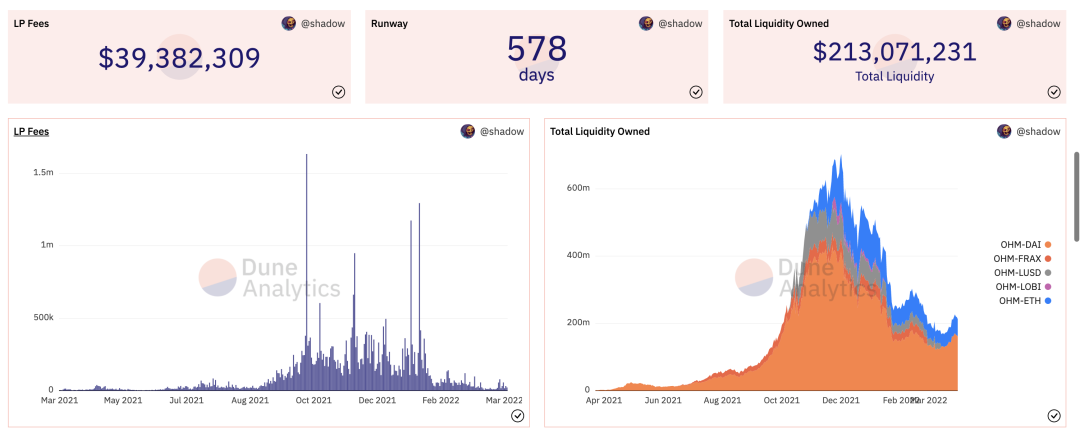The width and height of the screenshot is (1080, 436).
Task: Click the page vertical scrollbar thumb
Action: 1077,196
